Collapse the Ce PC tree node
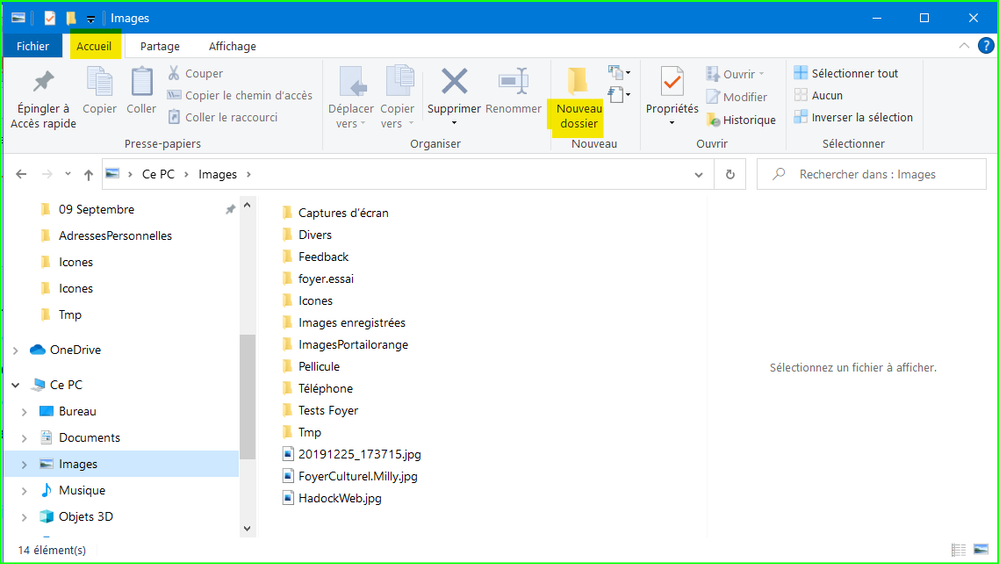 click(15, 385)
